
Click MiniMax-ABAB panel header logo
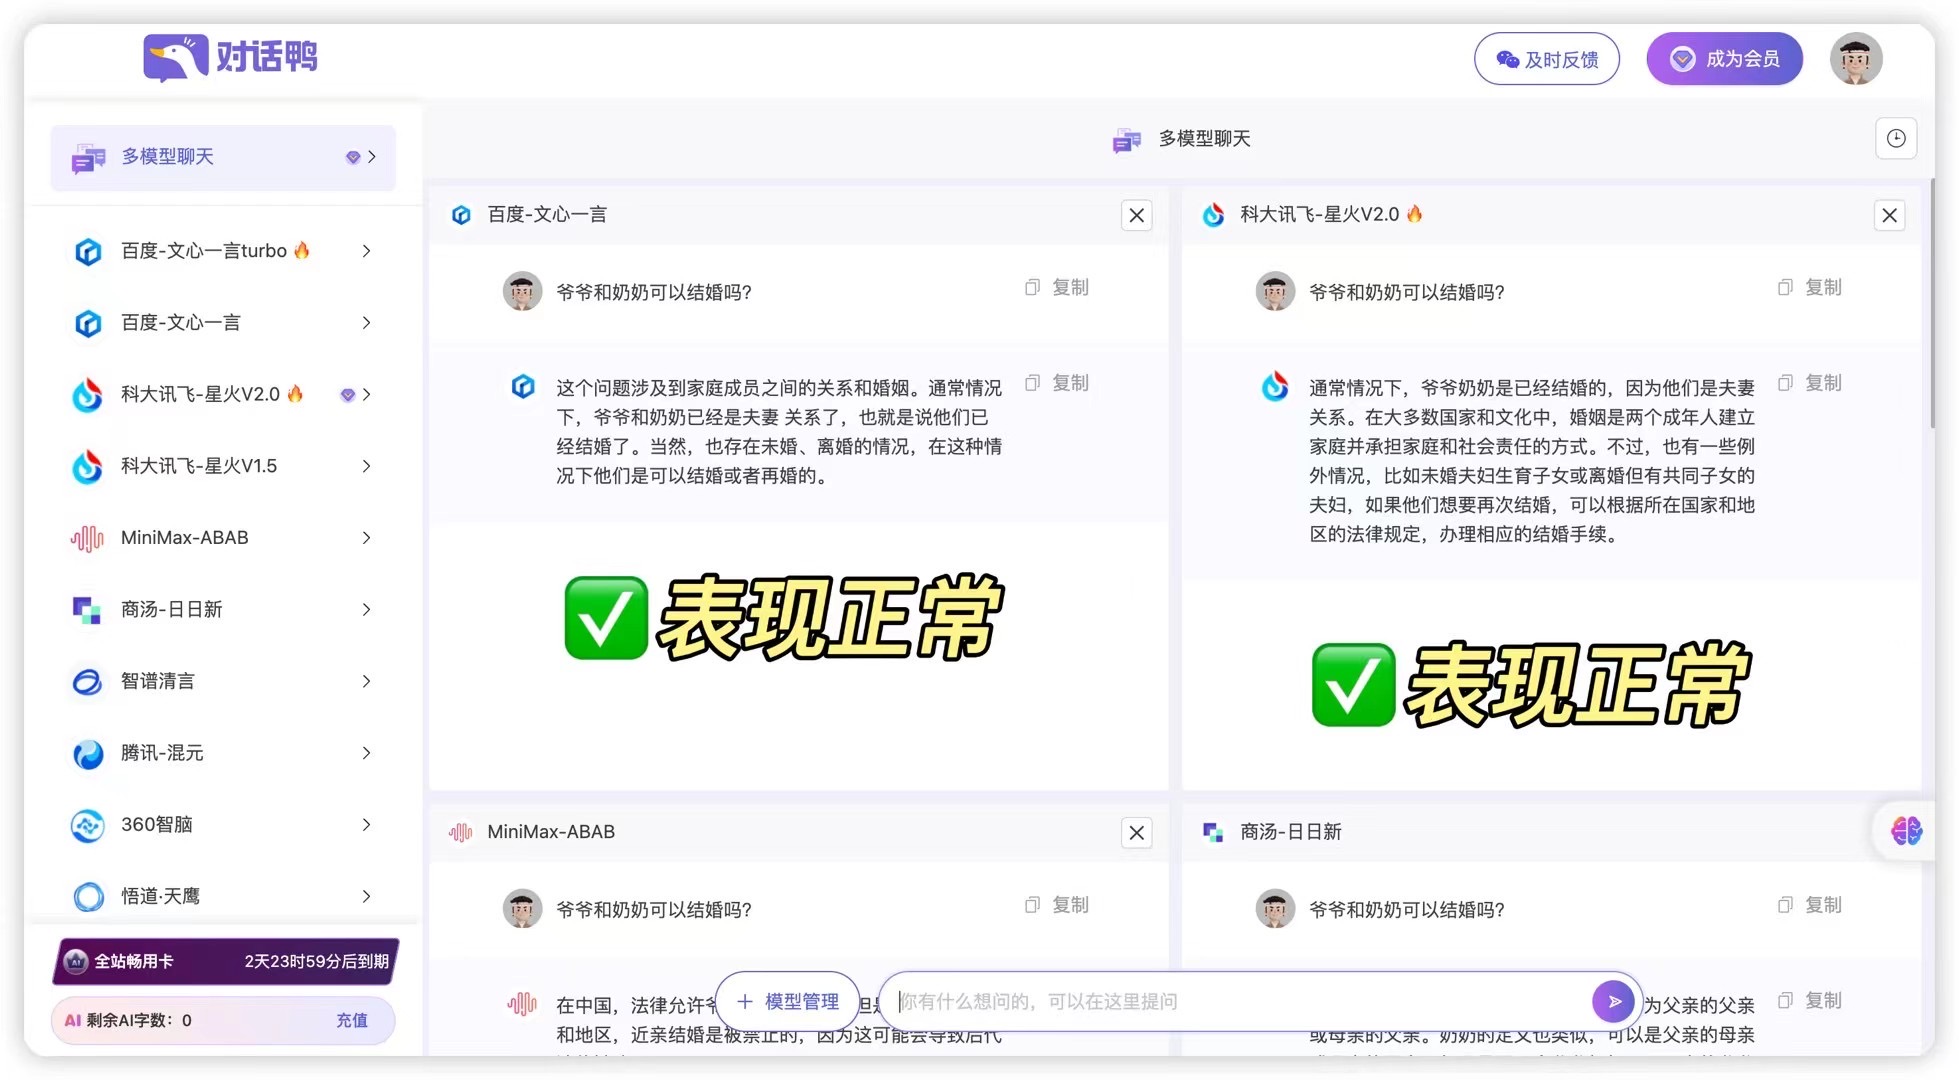pyautogui.click(x=461, y=832)
